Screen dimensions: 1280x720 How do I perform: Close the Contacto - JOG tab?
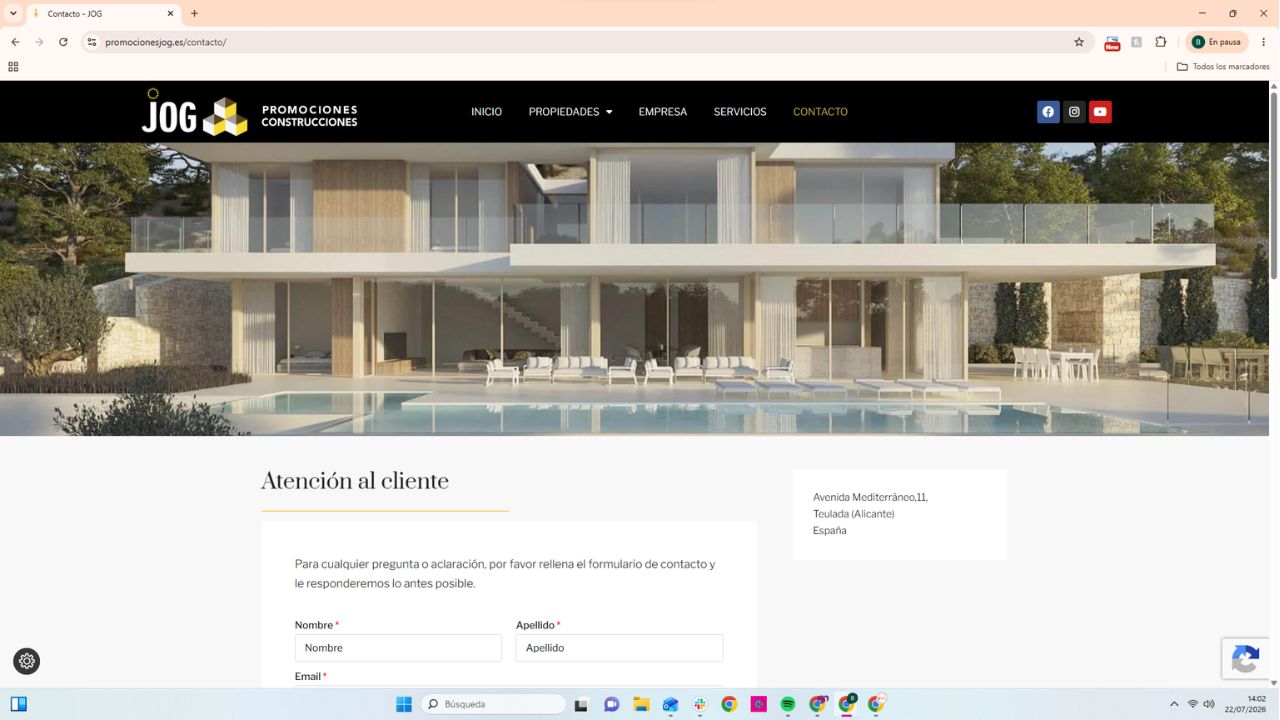point(170,14)
